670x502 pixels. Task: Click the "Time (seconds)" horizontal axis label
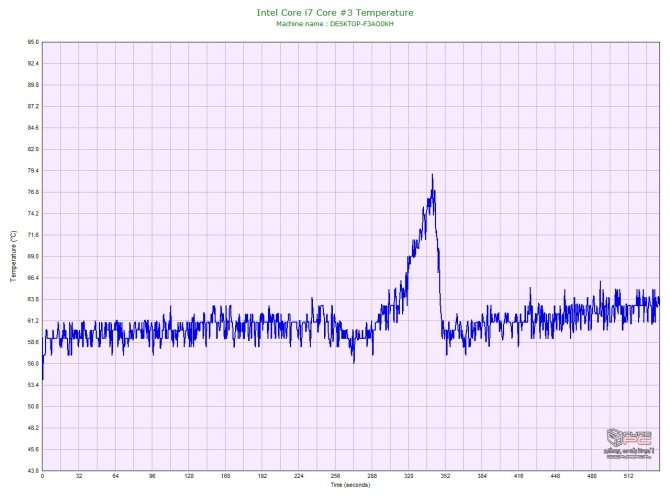pyautogui.click(x=350, y=485)
